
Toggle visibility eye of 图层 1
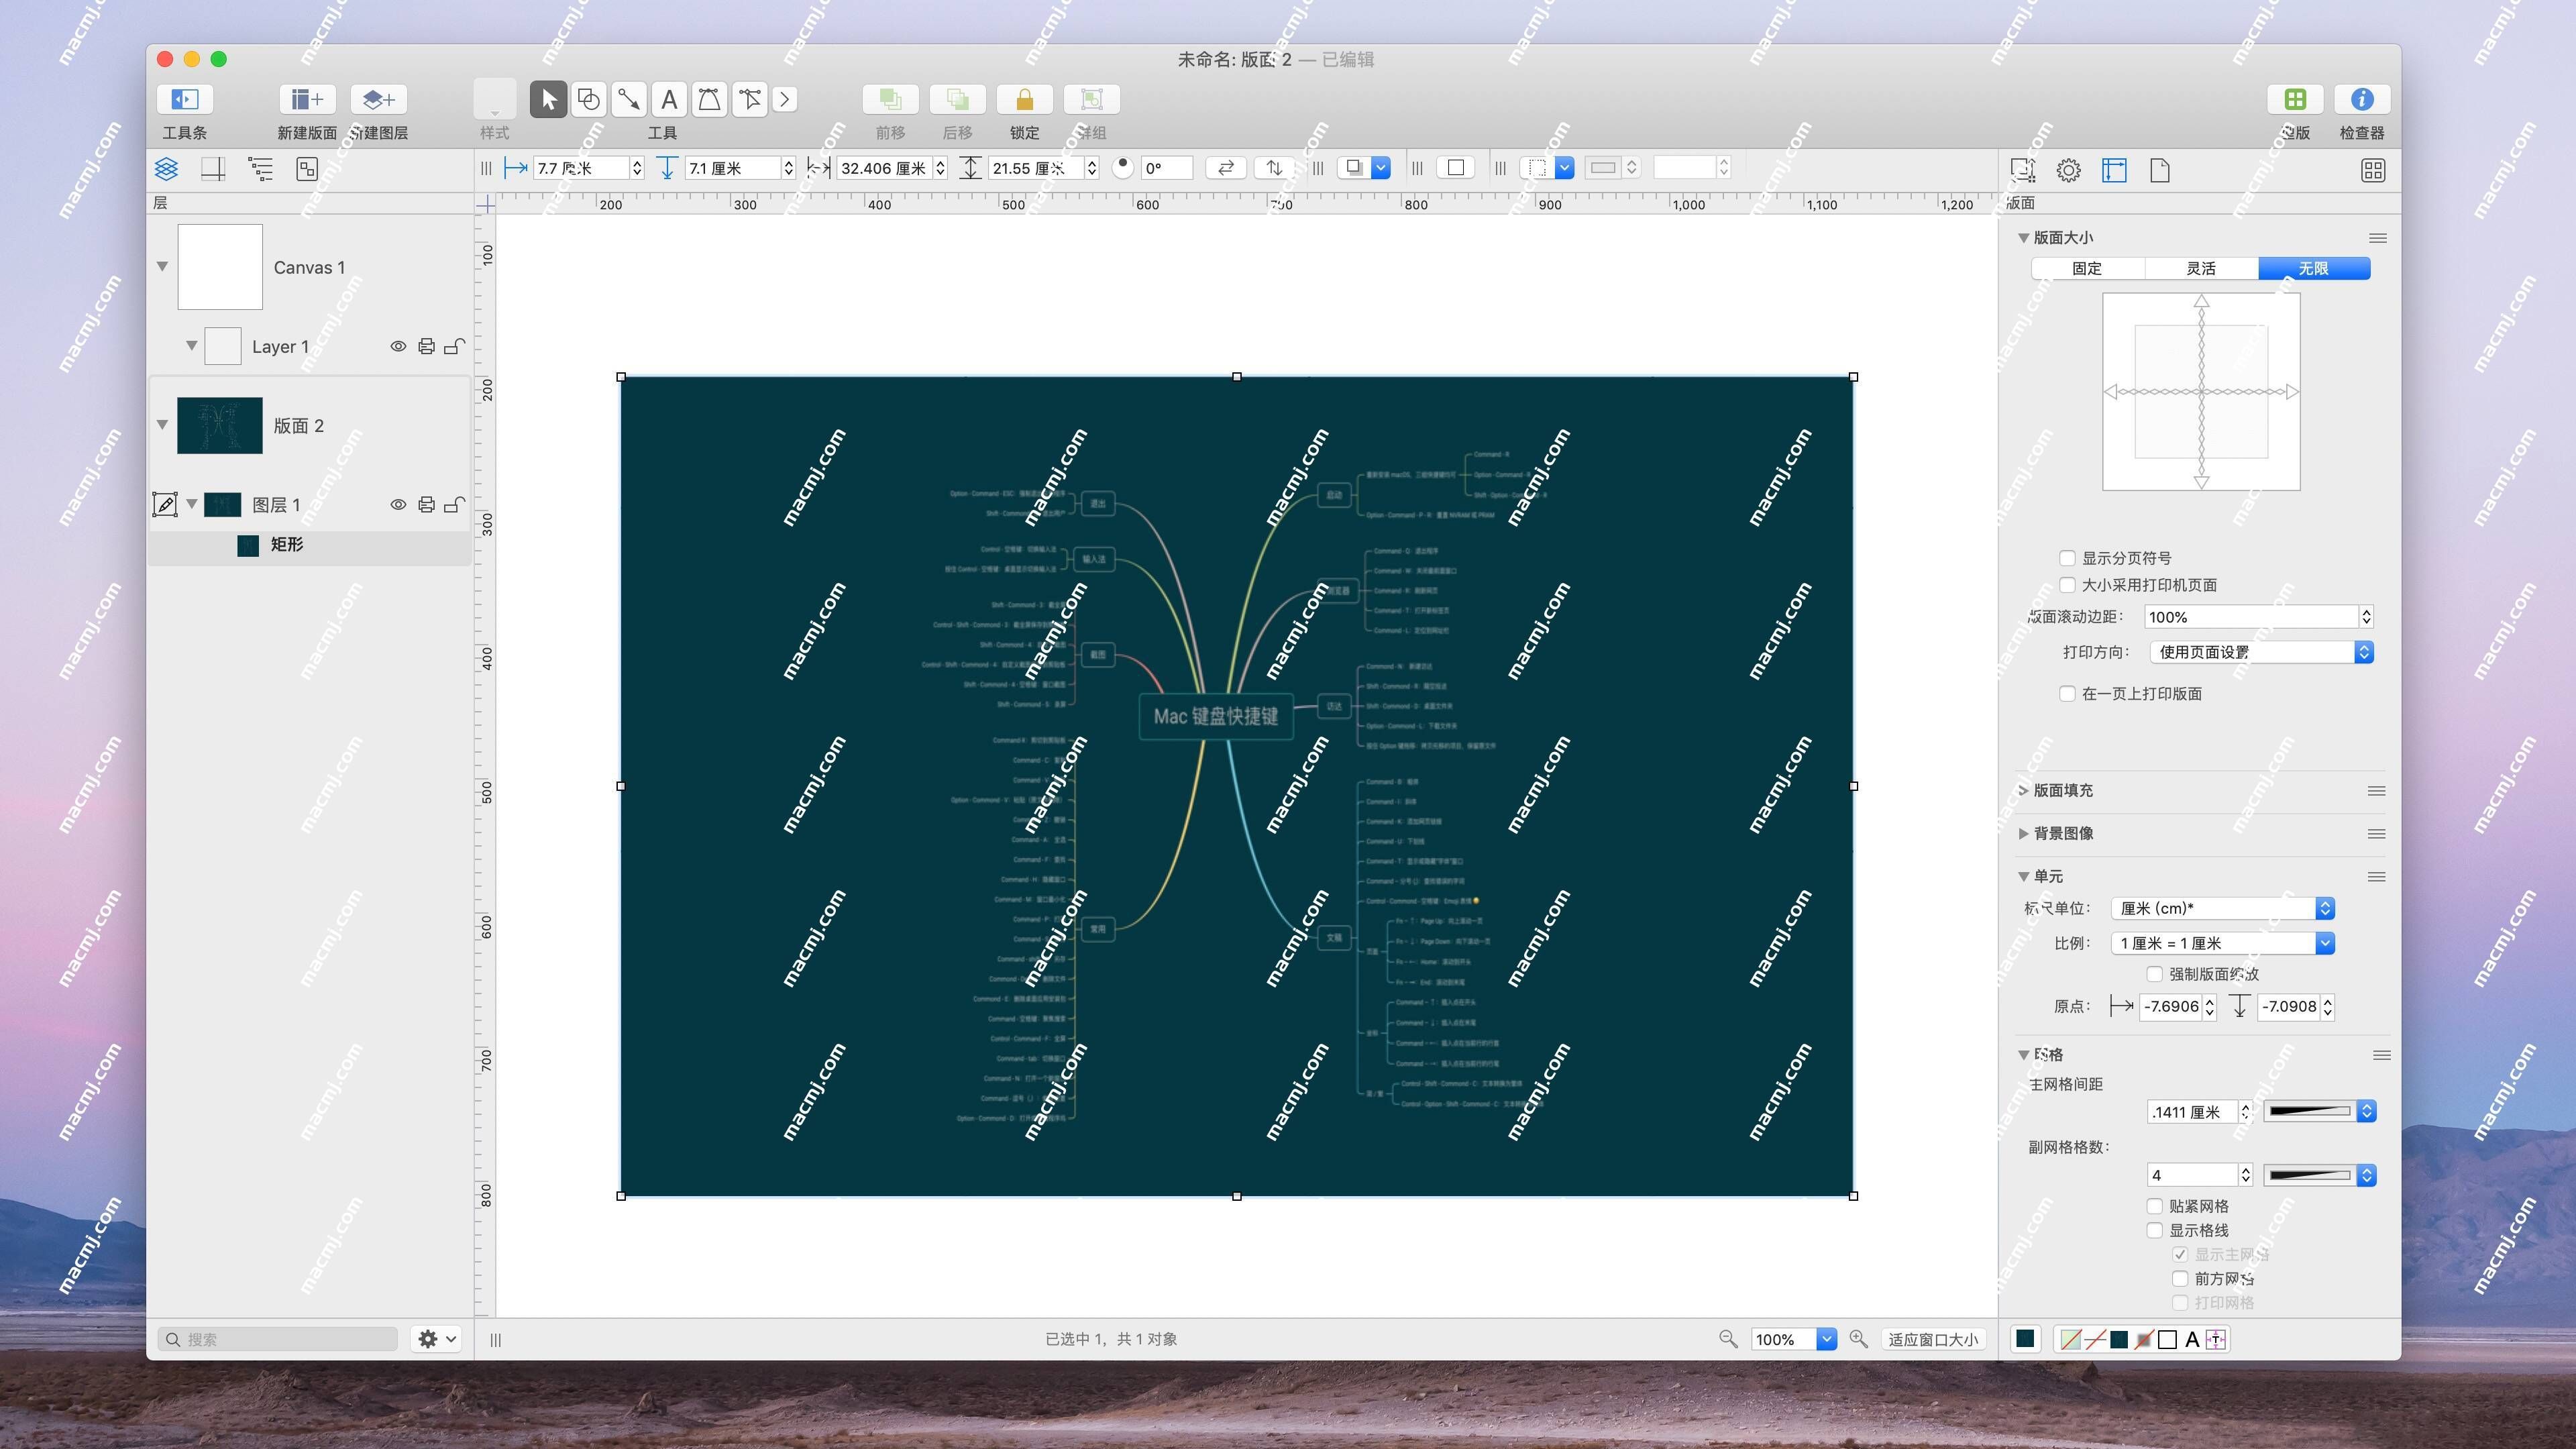(398, 505)
